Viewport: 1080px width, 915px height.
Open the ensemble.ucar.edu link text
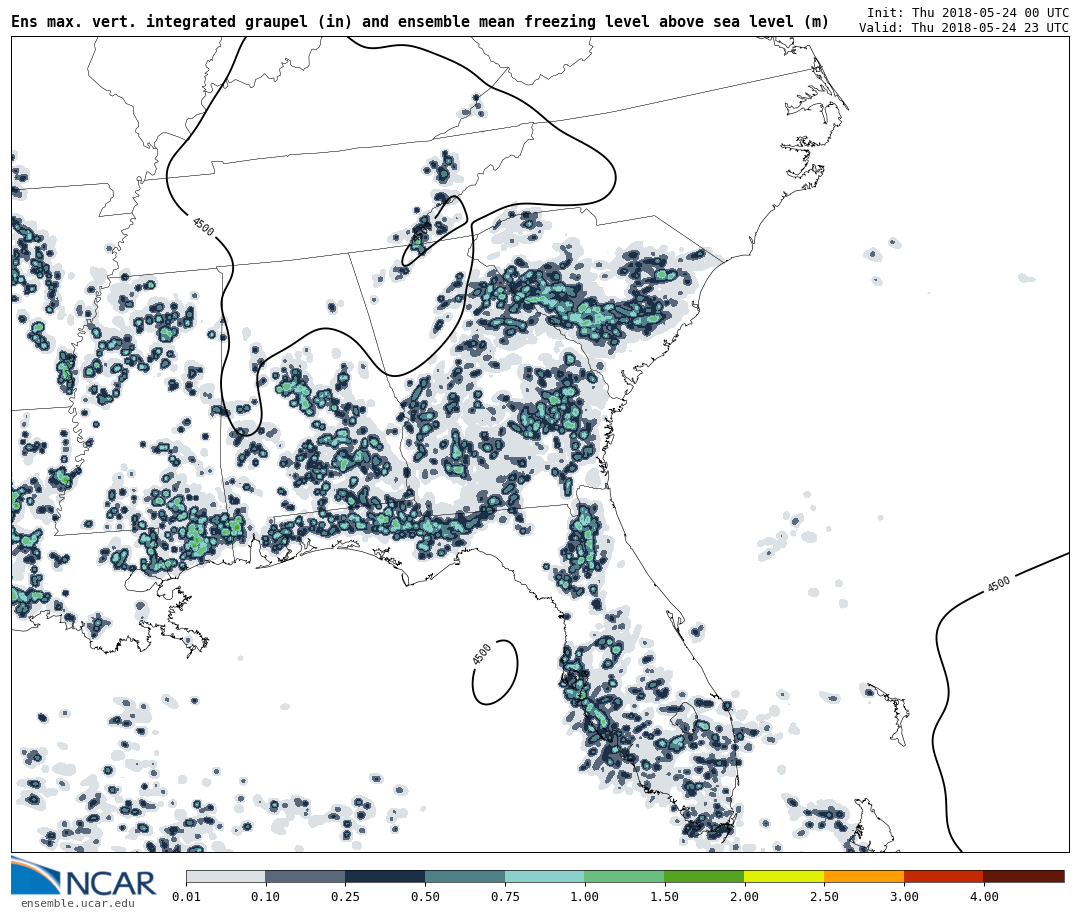[77, 904]
